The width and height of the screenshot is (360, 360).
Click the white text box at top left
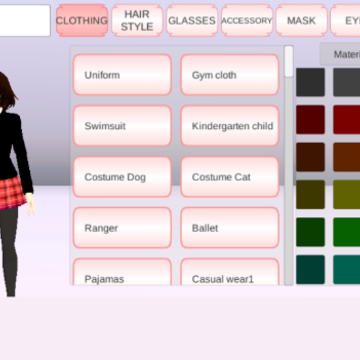coord(25,20)
